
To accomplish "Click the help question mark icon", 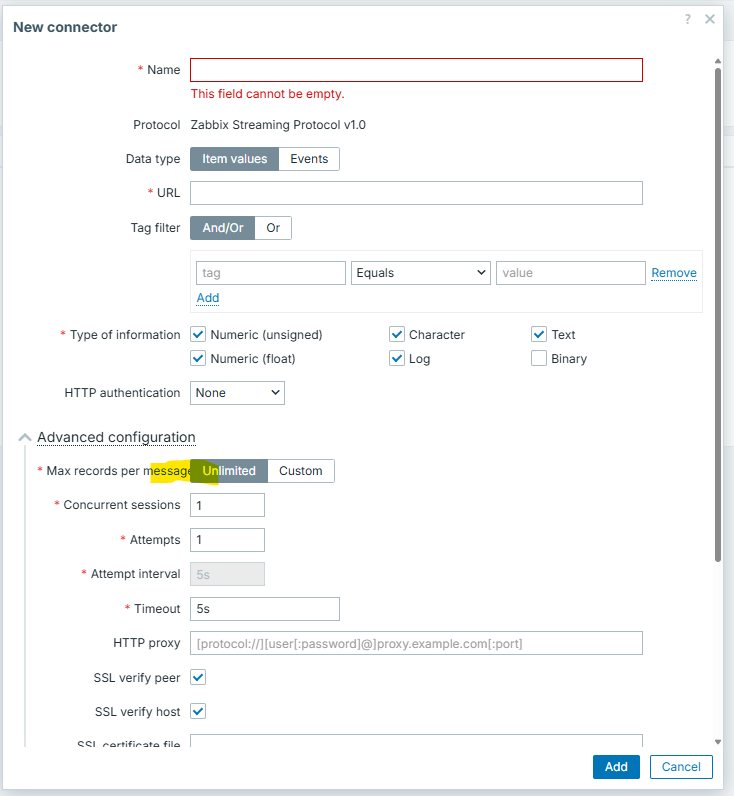I will pos(688,19).
